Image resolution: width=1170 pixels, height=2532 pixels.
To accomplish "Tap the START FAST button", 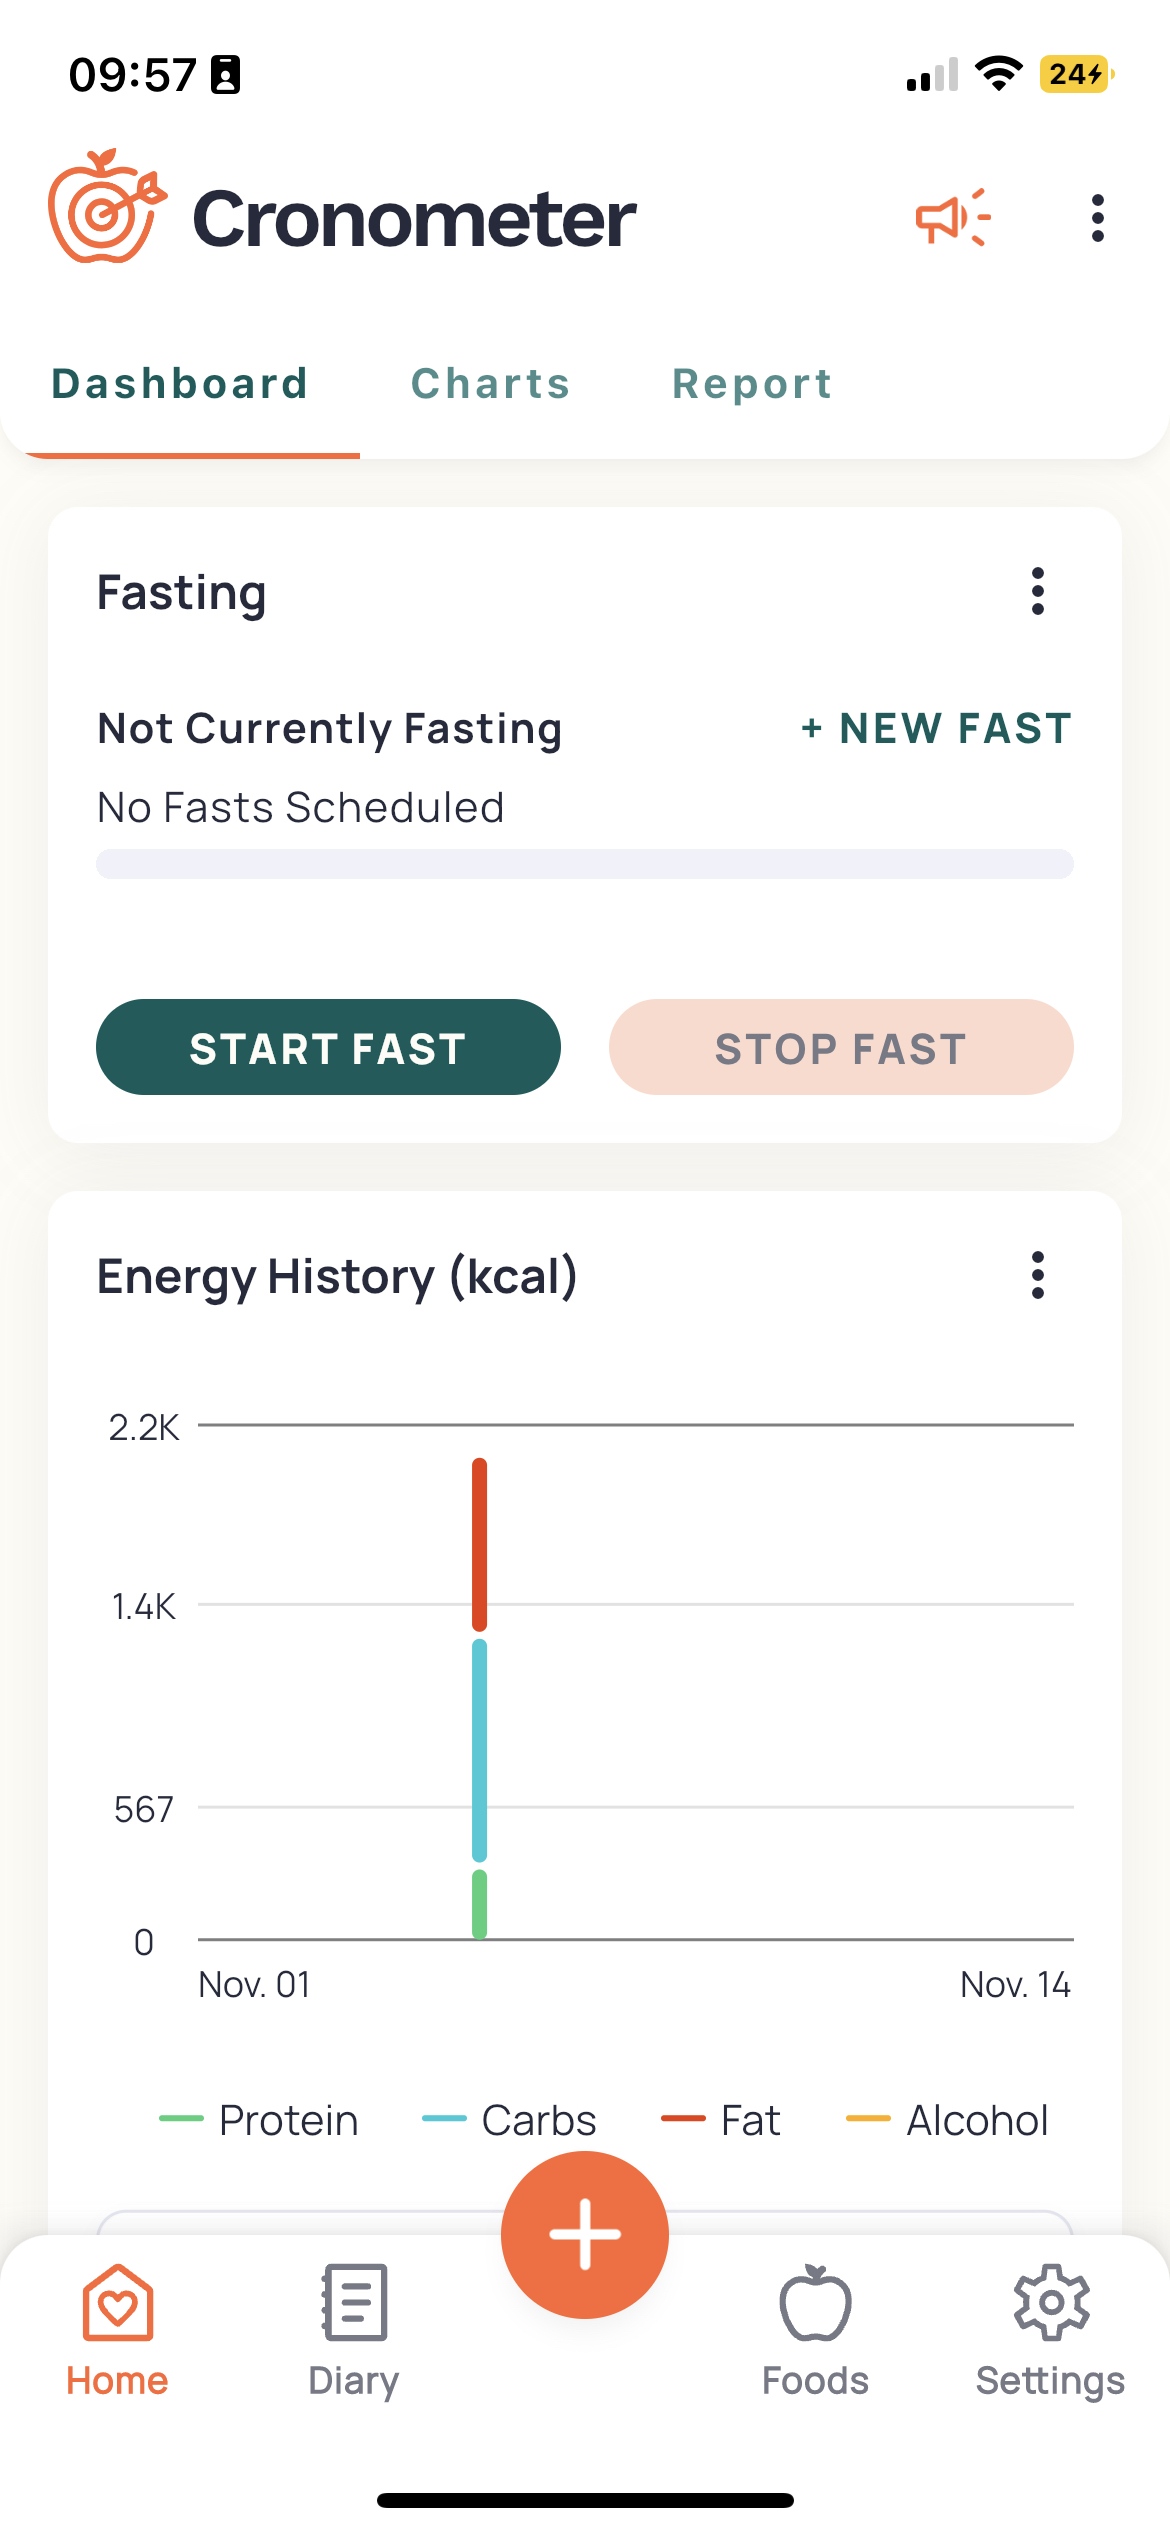I will coord(328,1047).
